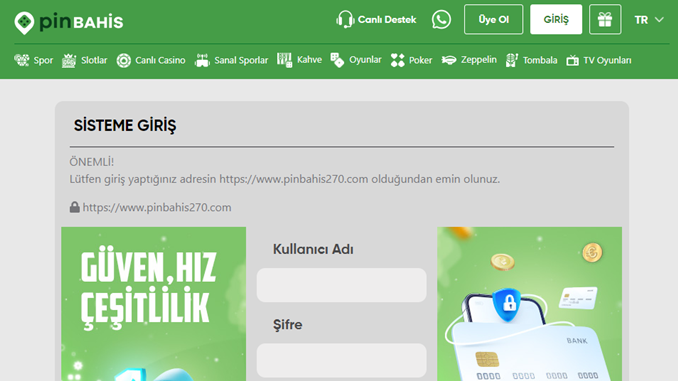Click the Üye Ol button
The image size is (678, 381).
[x=493, y=19]
